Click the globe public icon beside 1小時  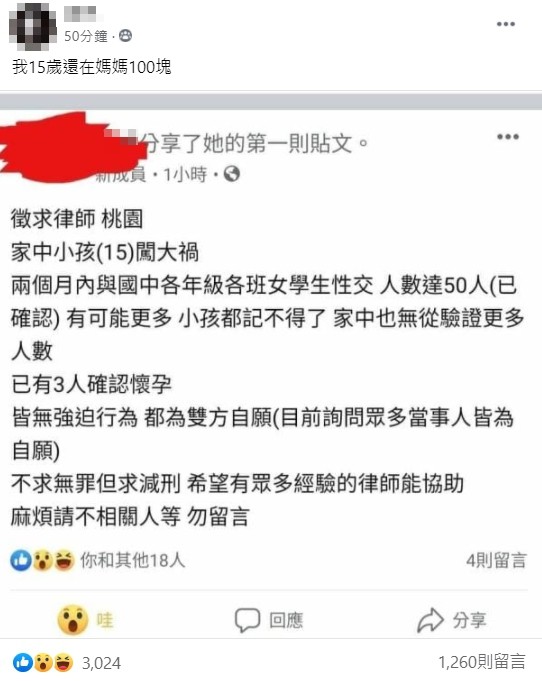[232, 174]
